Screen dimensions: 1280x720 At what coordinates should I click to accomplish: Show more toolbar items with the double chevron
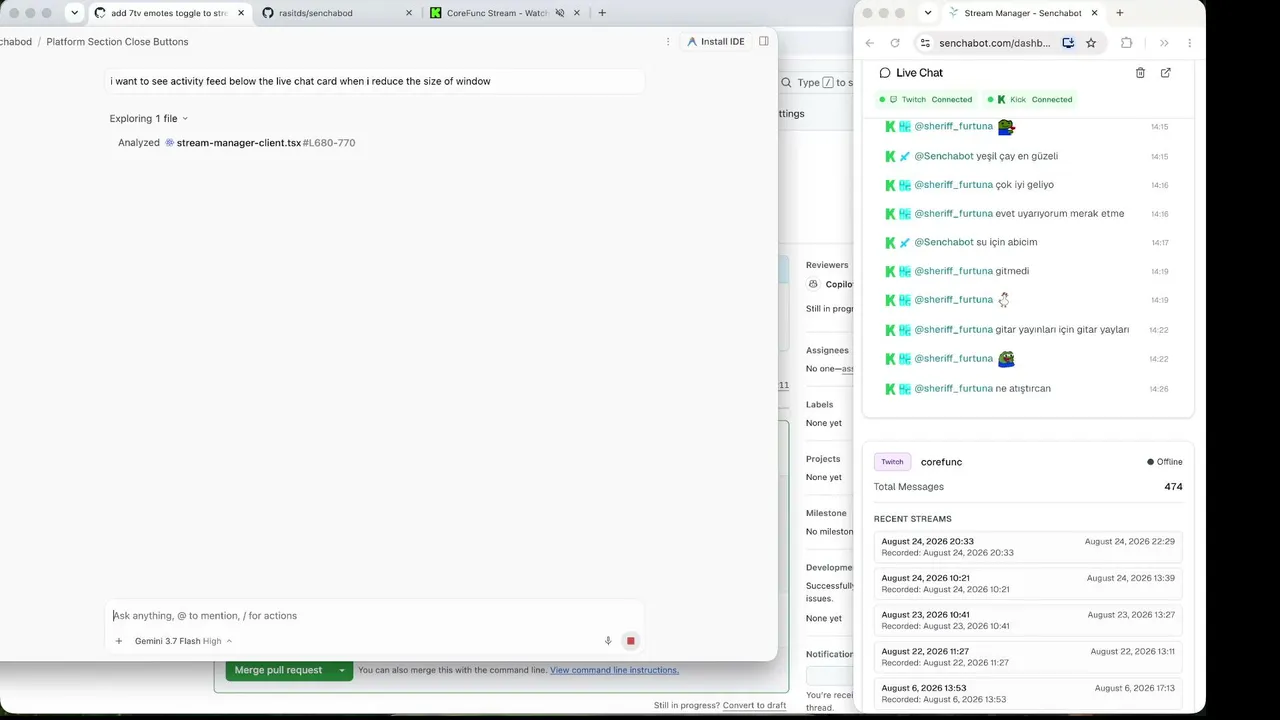1164,43
